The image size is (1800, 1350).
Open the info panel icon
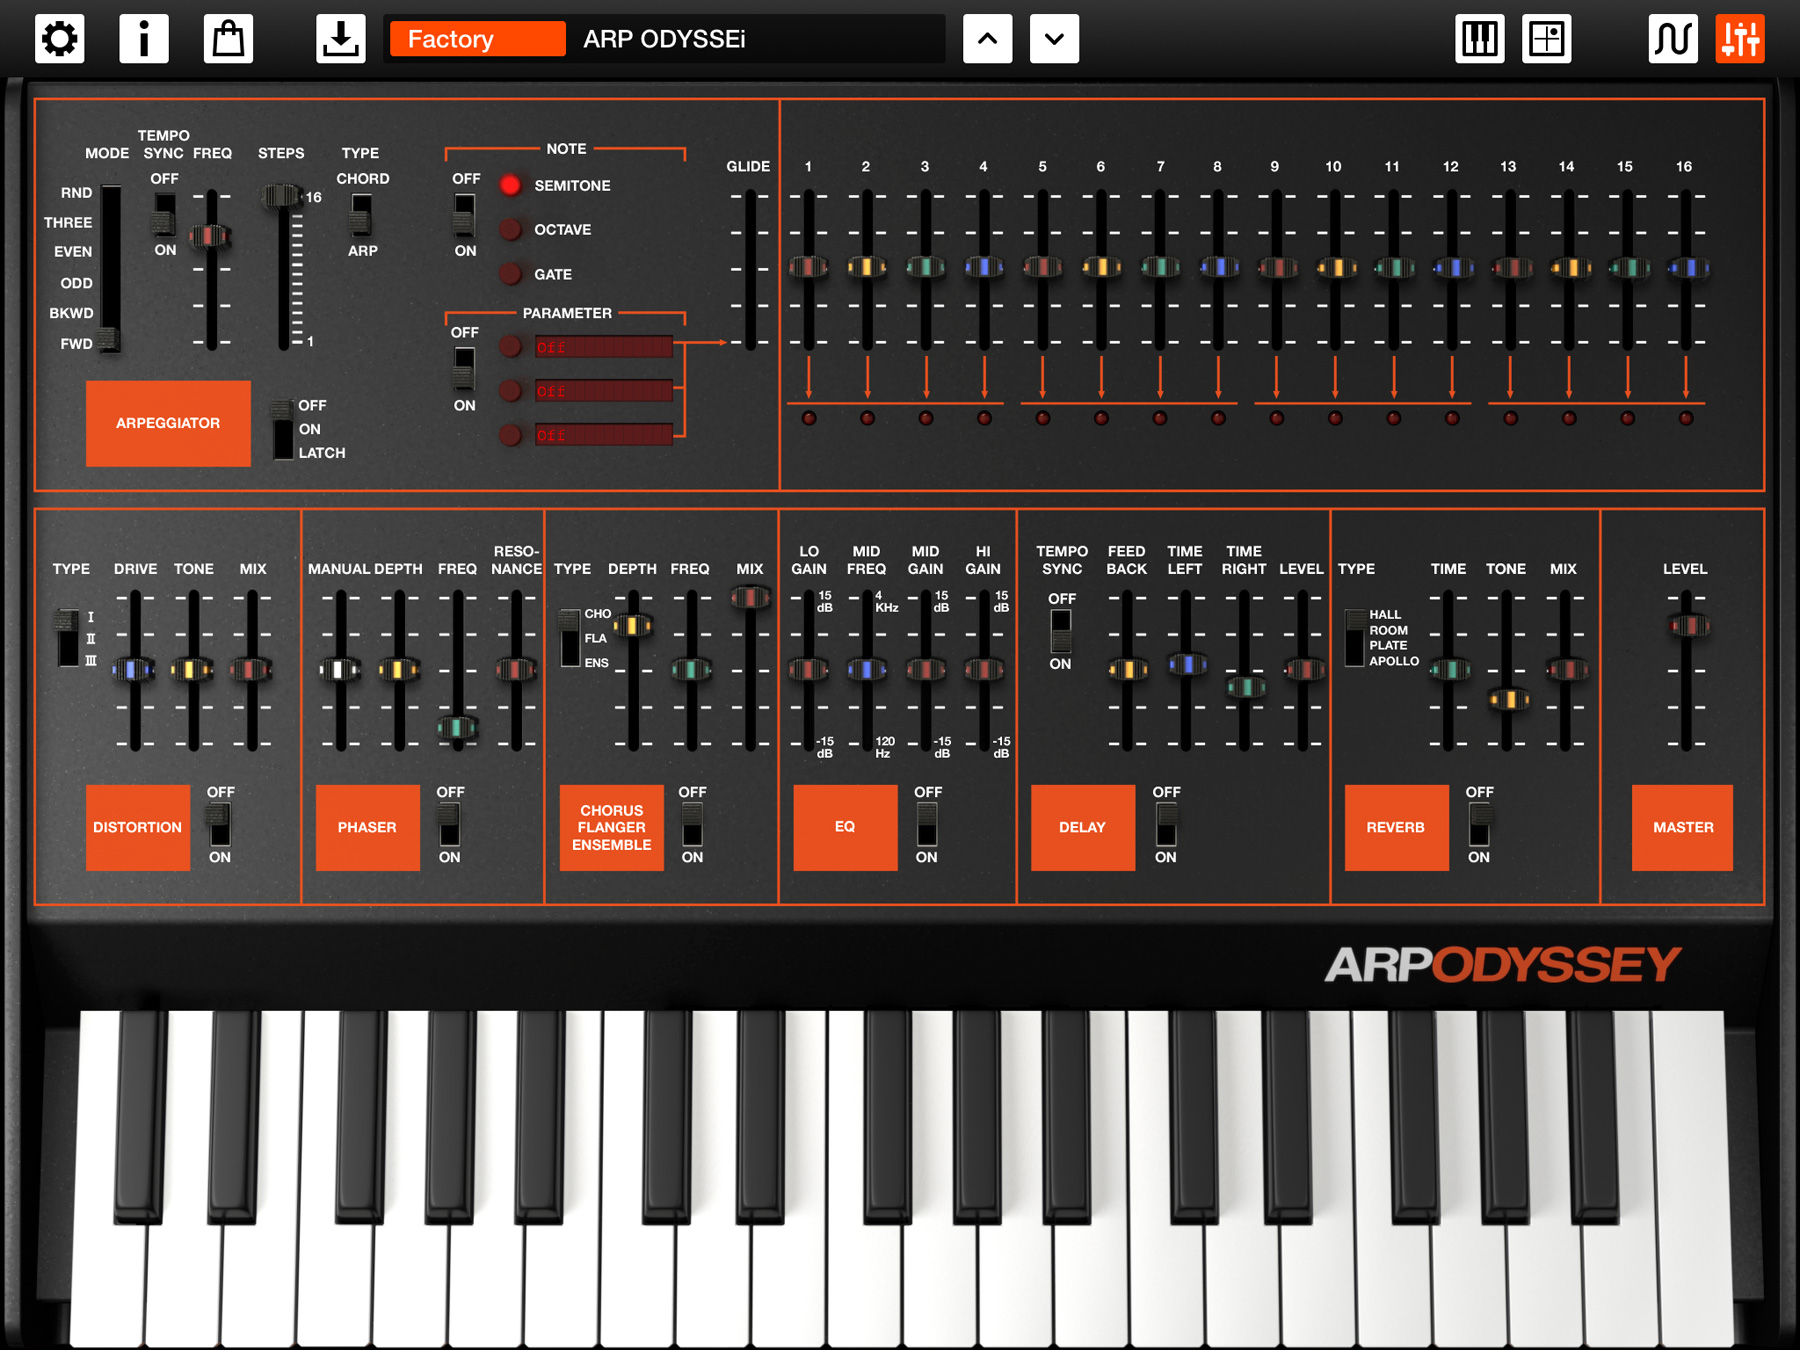[144, 38]
